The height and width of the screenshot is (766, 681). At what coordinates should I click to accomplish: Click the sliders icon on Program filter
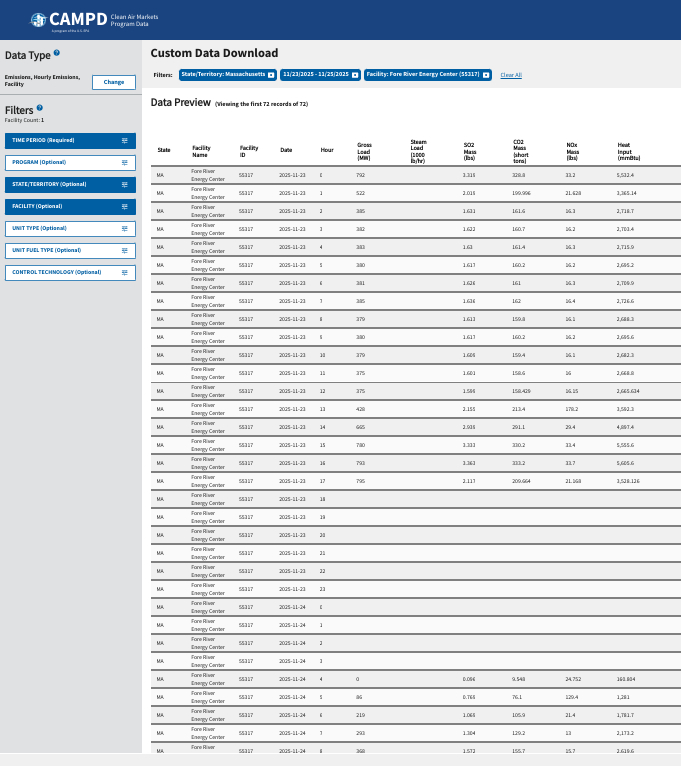coord(125,163)
